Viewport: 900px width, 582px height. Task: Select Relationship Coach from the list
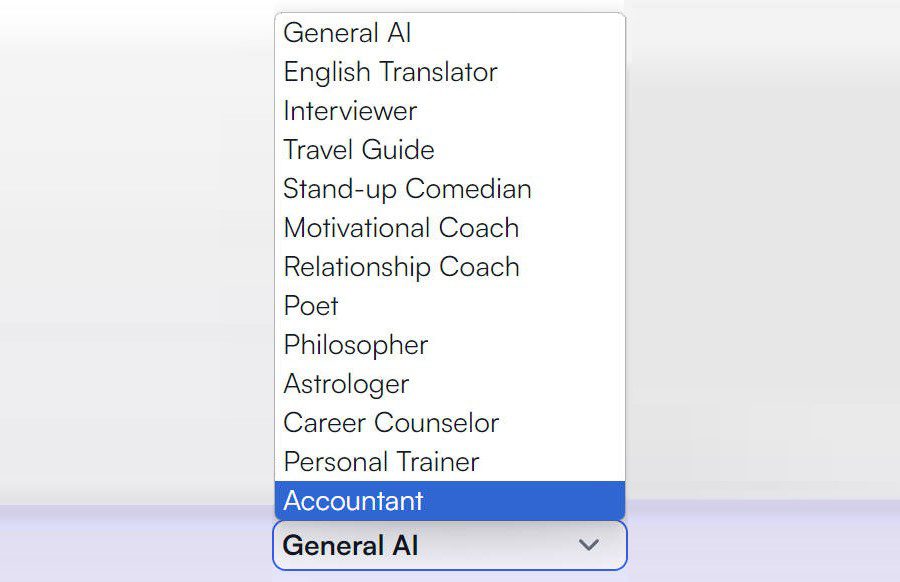coord(402,267)
